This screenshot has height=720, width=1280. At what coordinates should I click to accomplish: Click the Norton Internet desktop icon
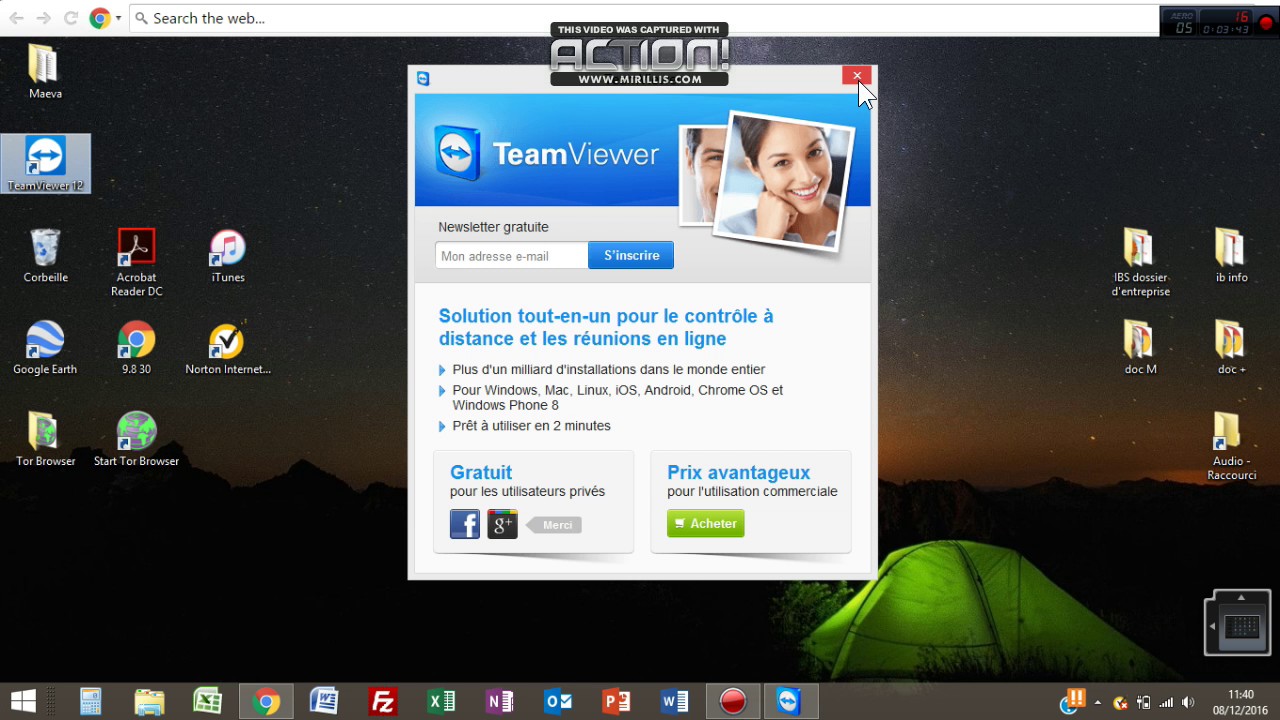coord(227,346)
